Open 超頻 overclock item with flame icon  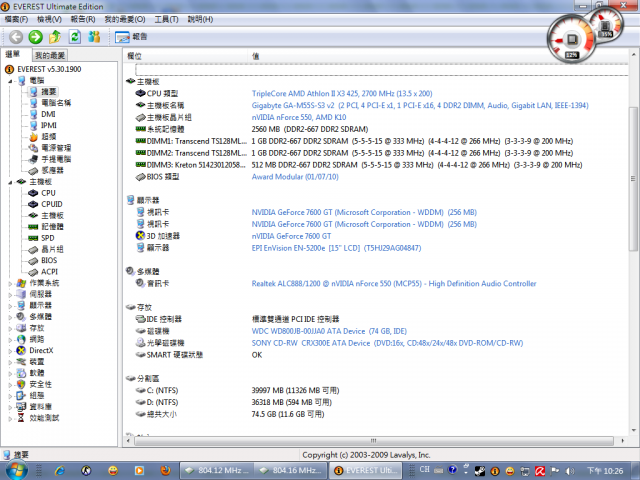[49, 137]
